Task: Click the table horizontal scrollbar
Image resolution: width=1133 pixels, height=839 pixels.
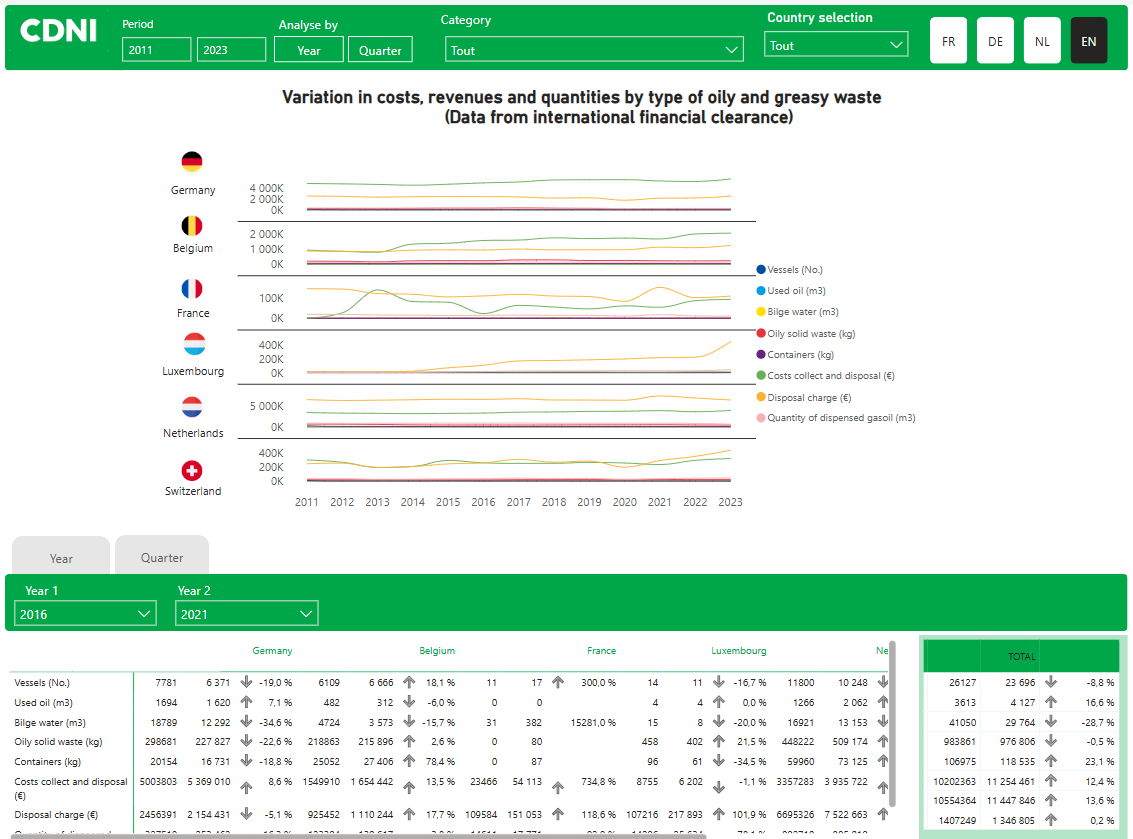Action: click(x=358, y=836)
